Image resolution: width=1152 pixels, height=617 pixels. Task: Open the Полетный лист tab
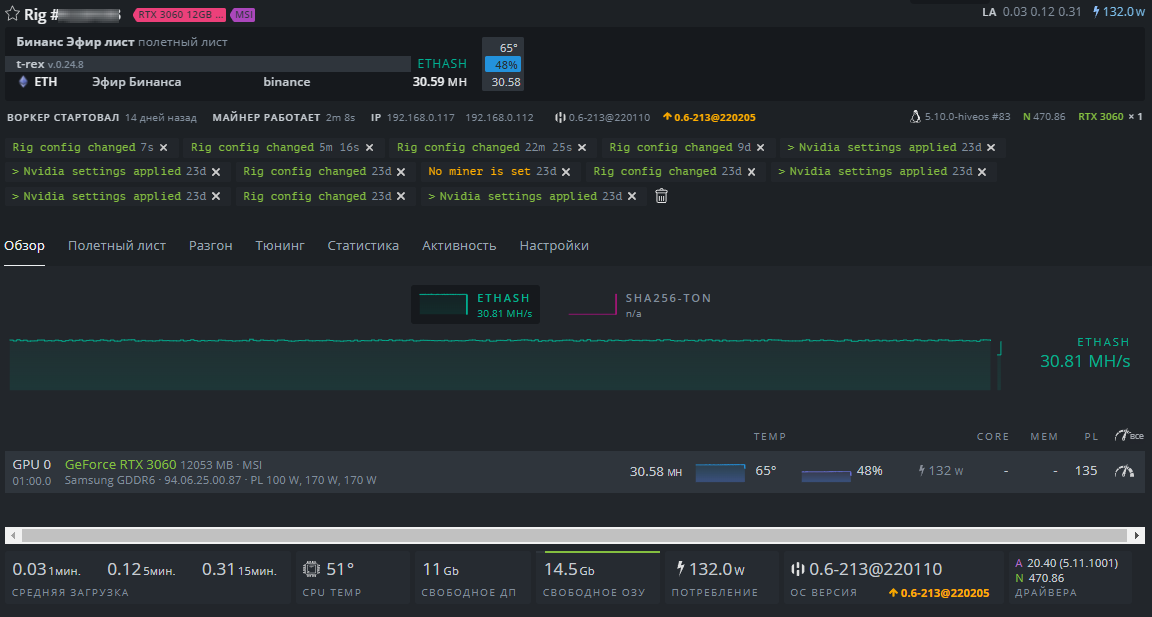(117, 246)
